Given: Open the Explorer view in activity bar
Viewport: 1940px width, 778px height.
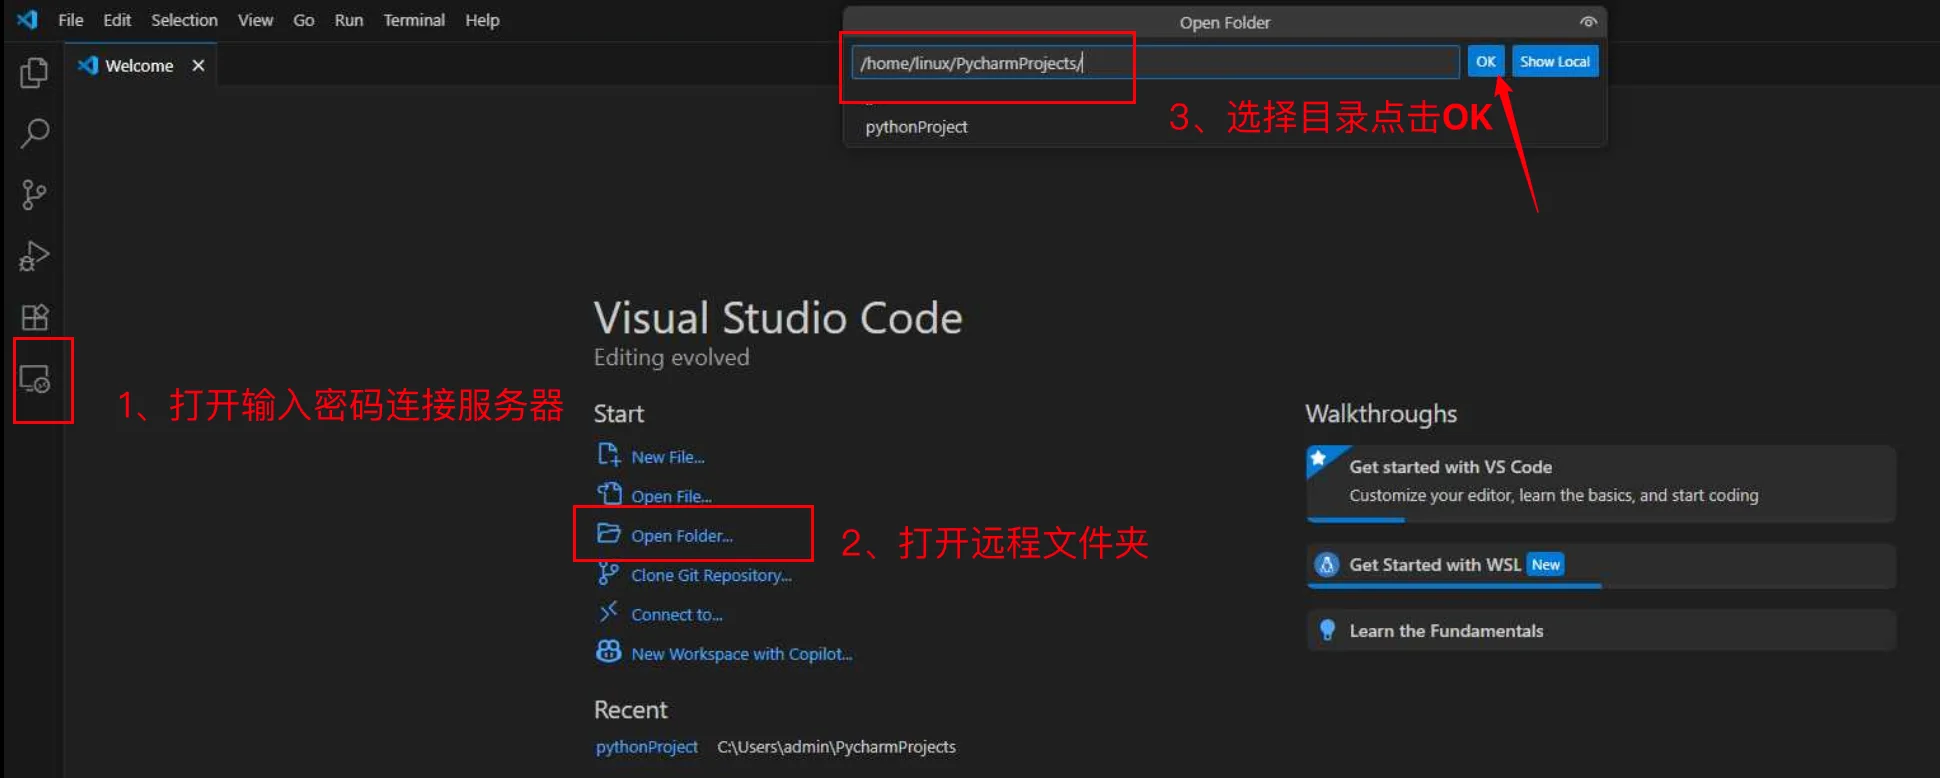Looking at the screenshot, I should 34,72.
